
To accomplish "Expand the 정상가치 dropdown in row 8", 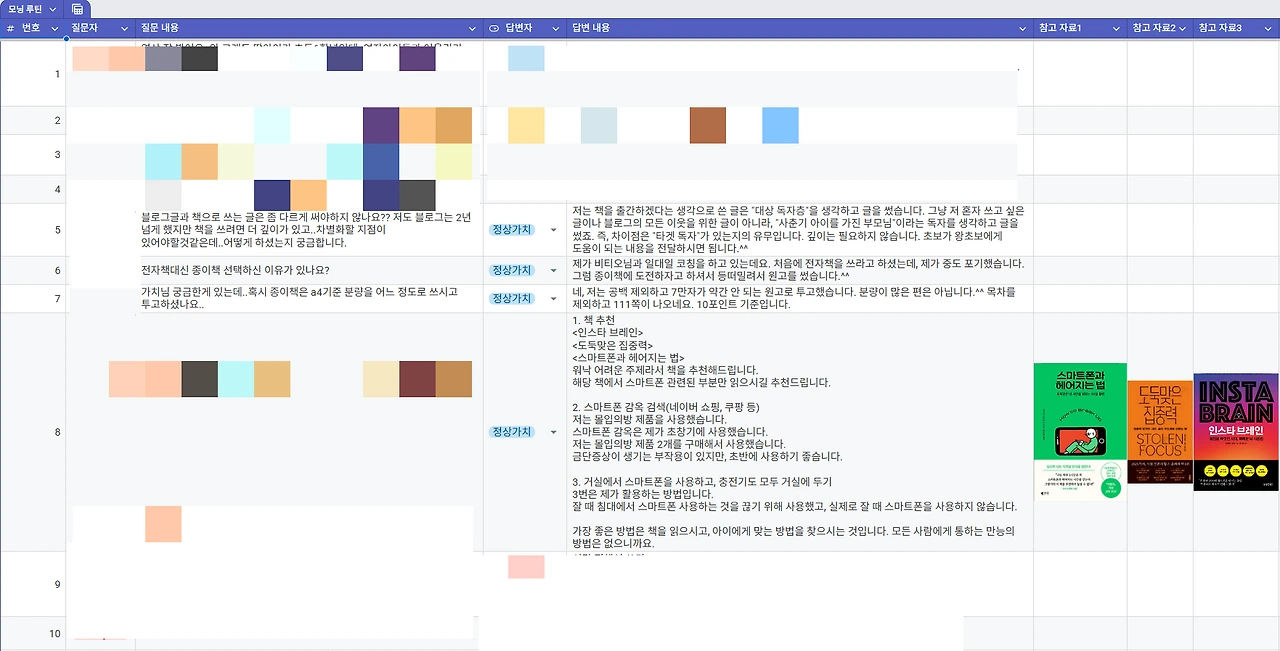I will 553,432.
